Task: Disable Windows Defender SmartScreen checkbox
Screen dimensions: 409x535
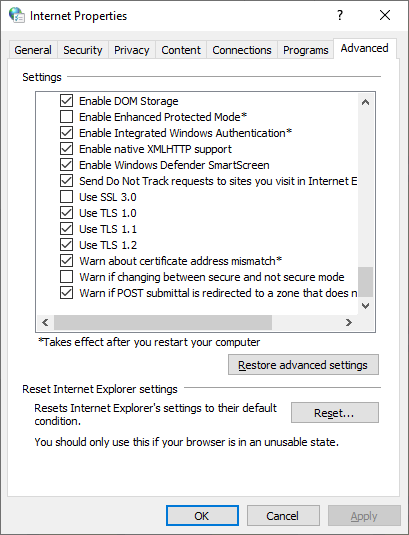Action: 66,165
